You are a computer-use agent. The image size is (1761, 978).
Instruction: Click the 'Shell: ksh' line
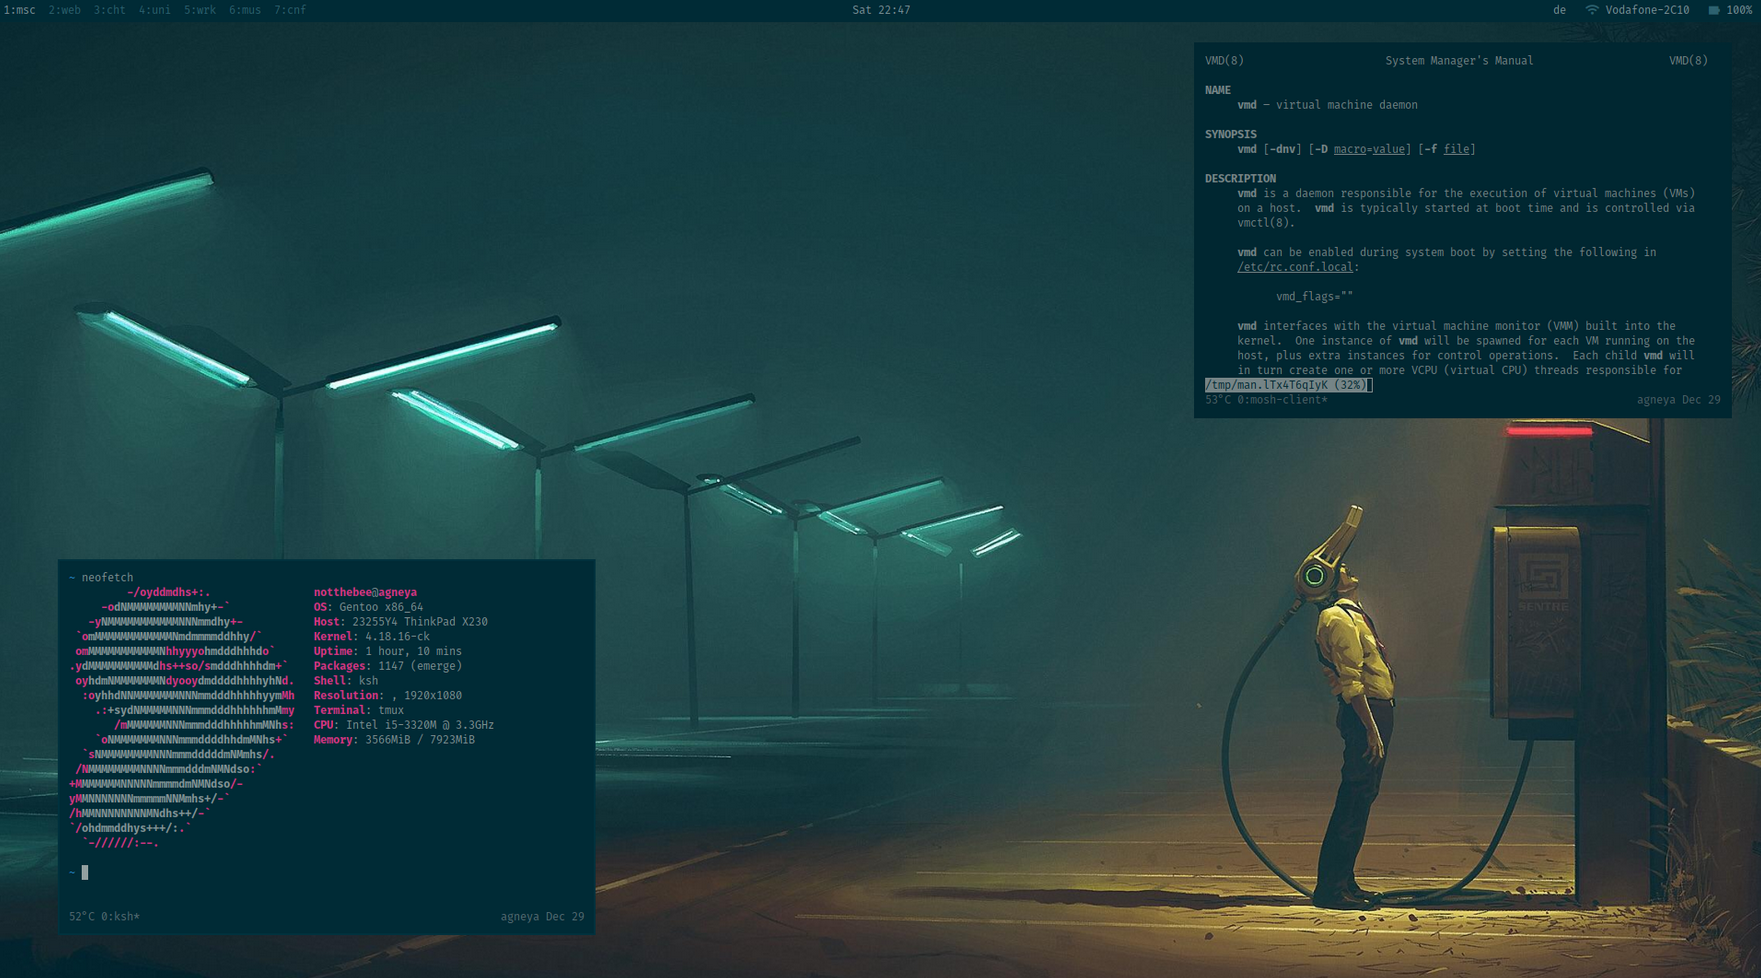click(345, 681)
